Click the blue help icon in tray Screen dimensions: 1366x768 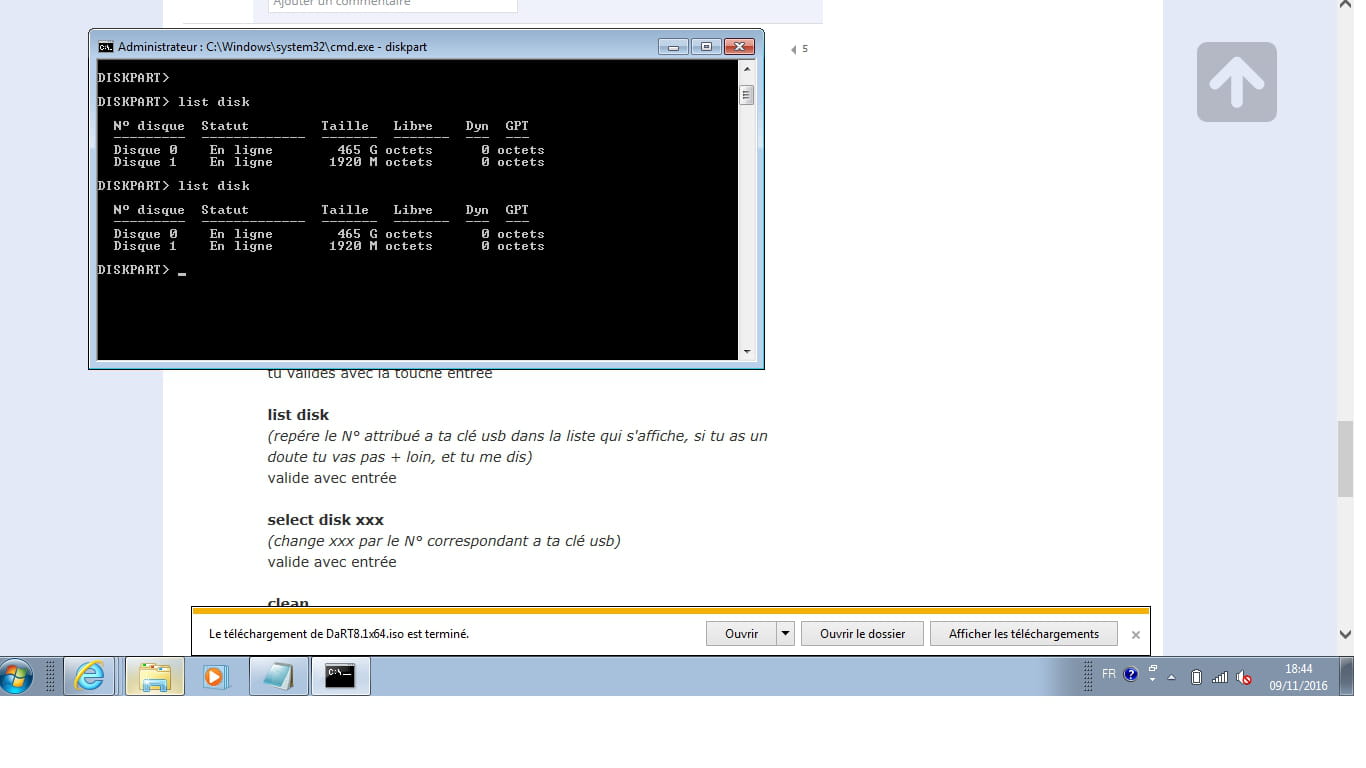1131,675
